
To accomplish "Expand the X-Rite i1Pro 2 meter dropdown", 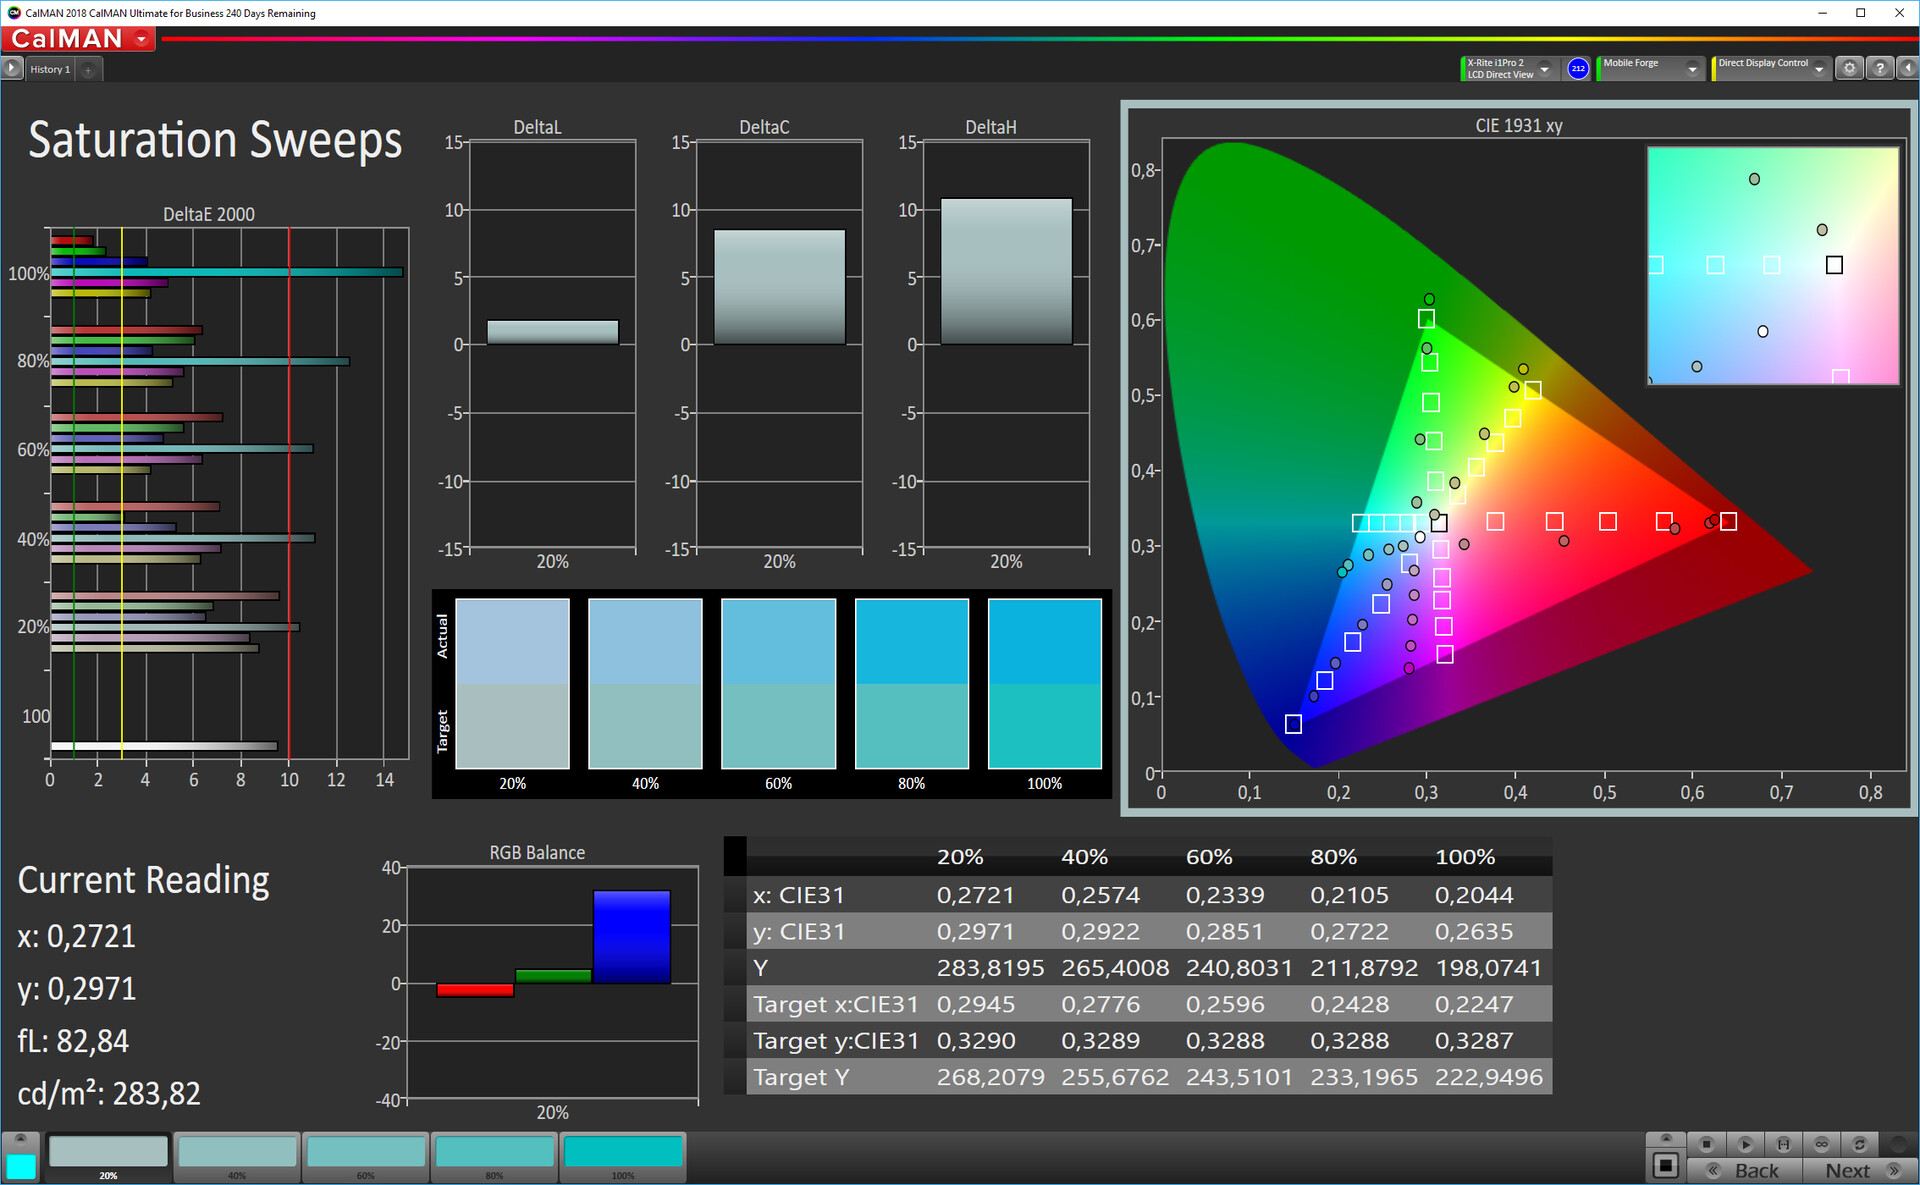I will click(x=1544, y=69).
